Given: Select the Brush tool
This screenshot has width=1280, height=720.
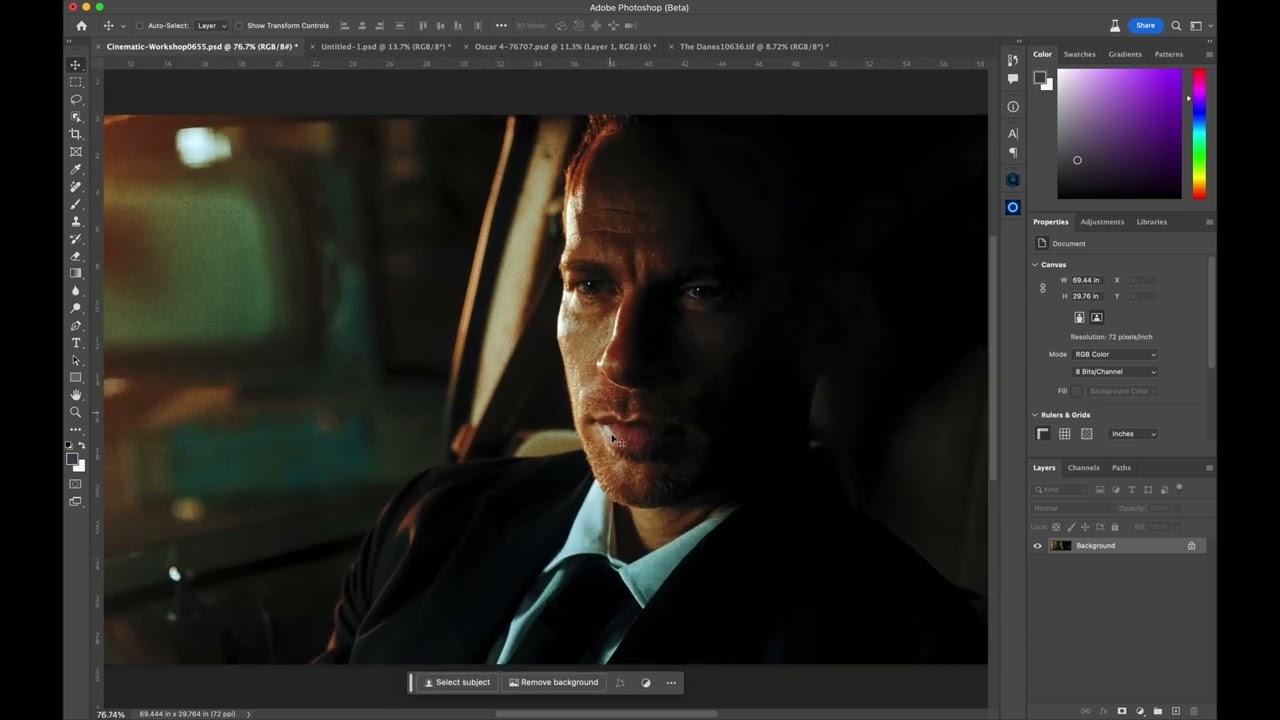Looking at the screenshot, I should pyautogui.click(x=75, y=204).
